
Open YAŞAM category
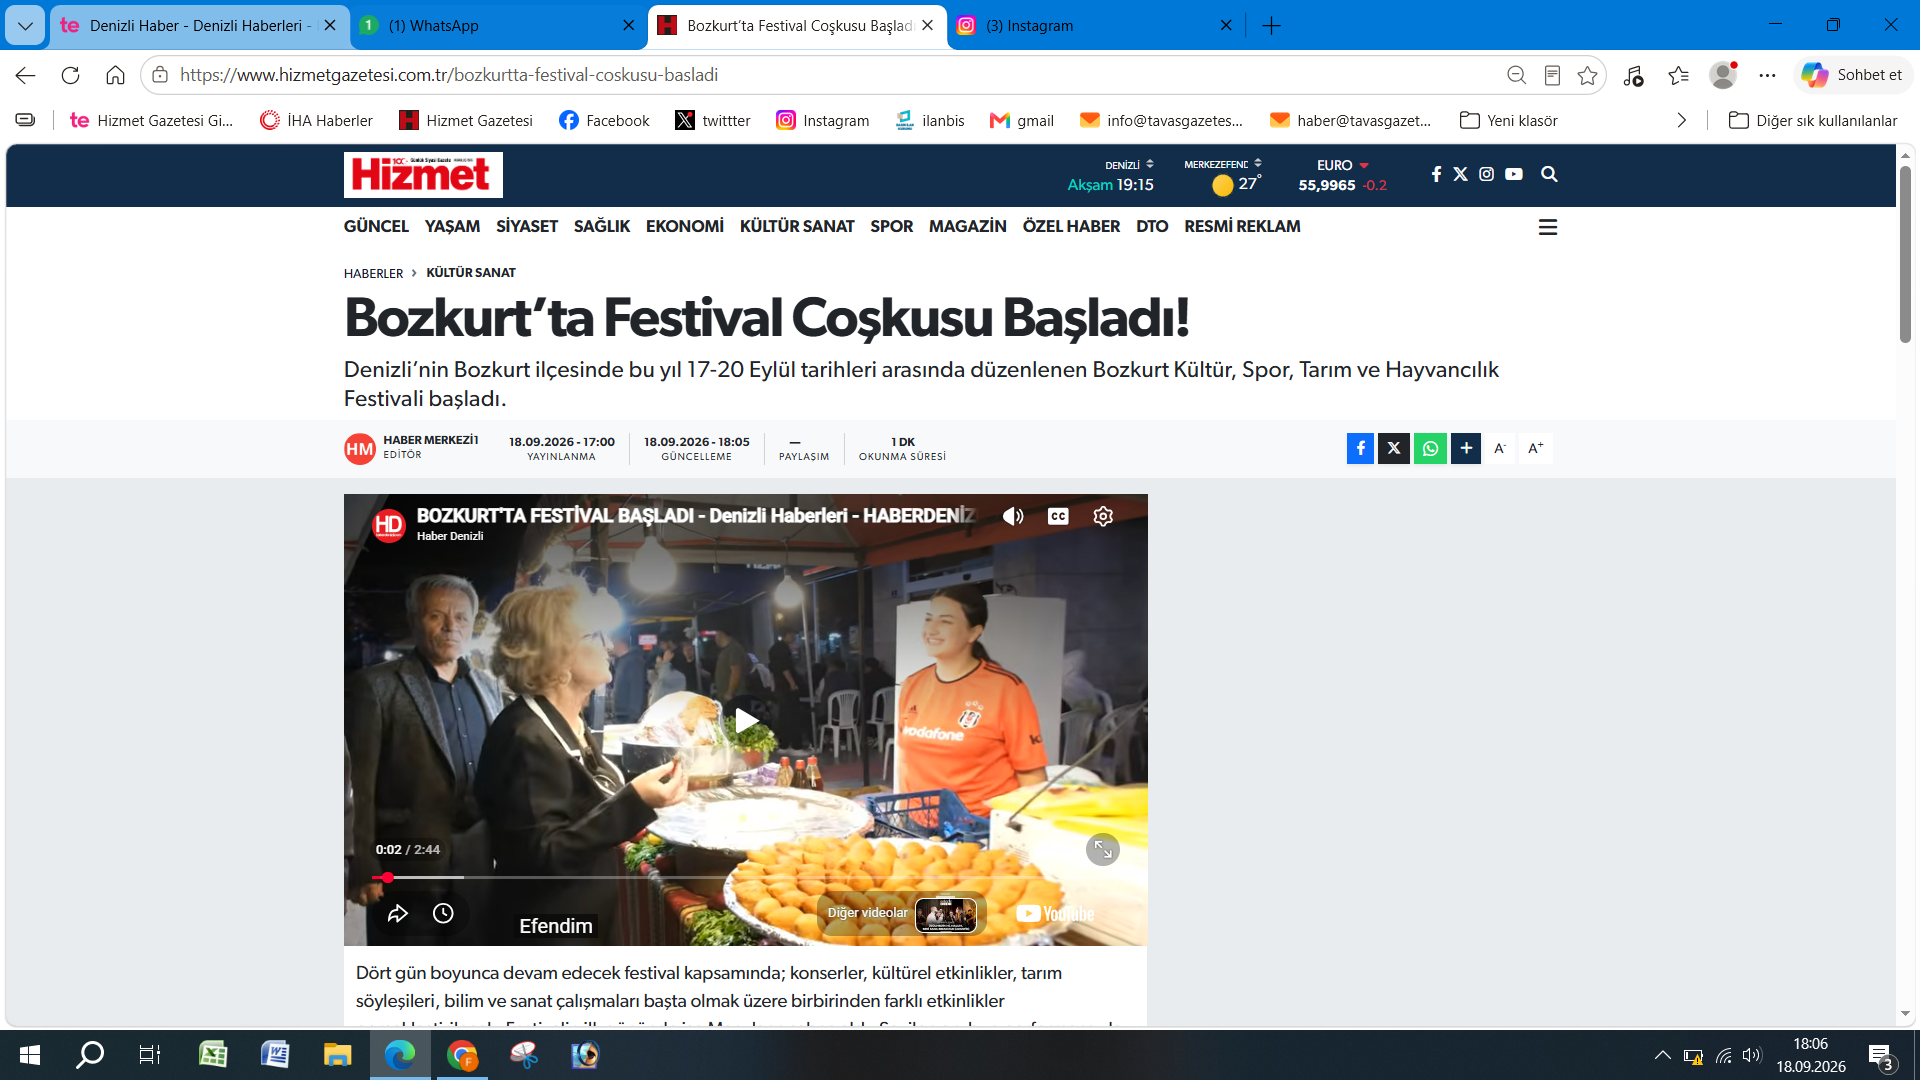452,226
